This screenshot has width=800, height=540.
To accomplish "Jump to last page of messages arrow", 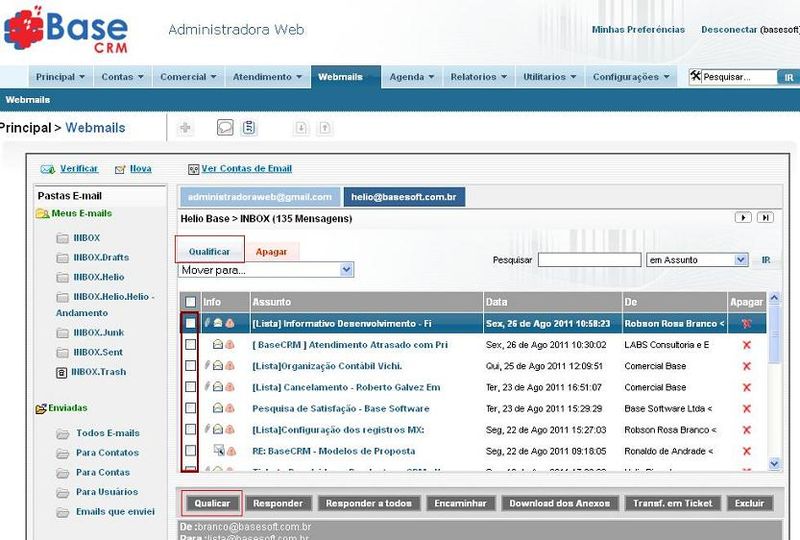I will click(x=764, y=217).
